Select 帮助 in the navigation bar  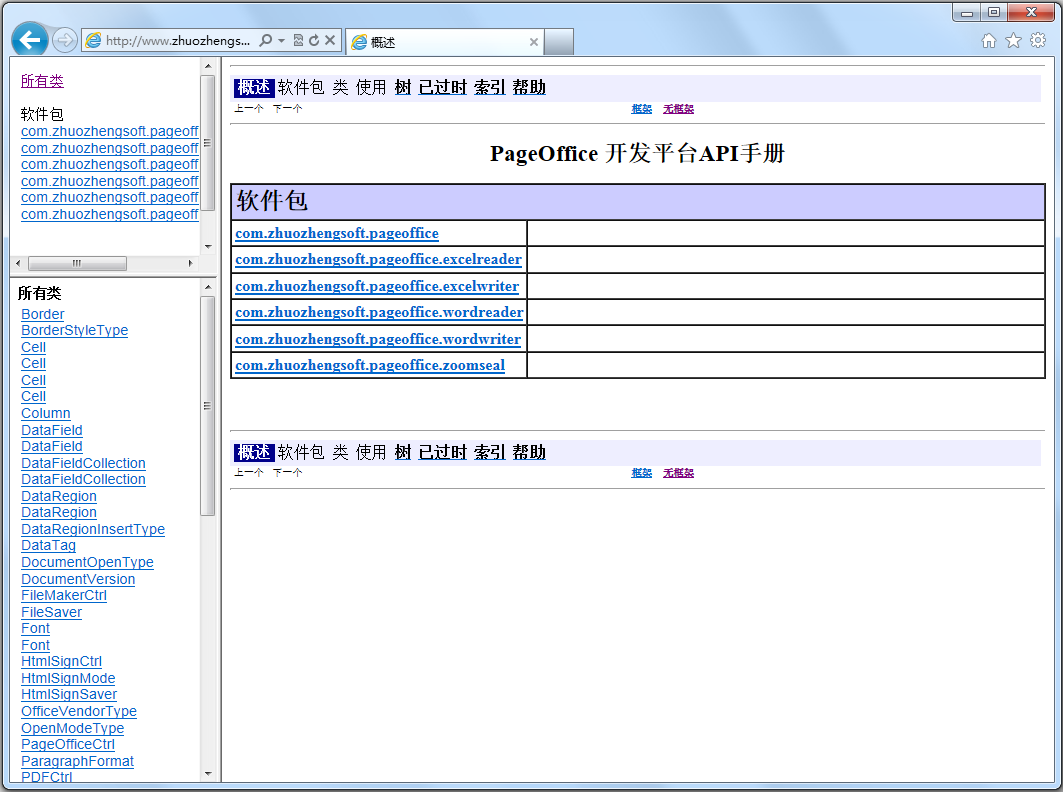click(529, 87)
